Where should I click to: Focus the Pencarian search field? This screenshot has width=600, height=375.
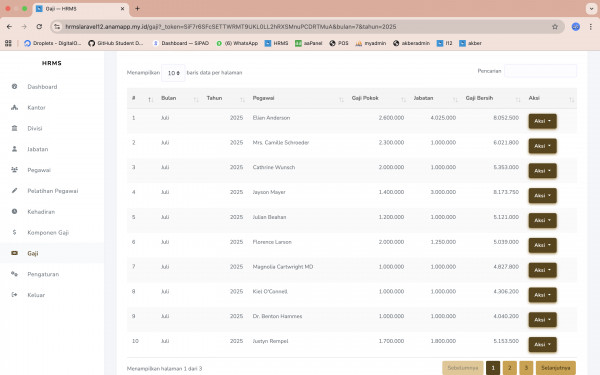[x=540, y=71]
